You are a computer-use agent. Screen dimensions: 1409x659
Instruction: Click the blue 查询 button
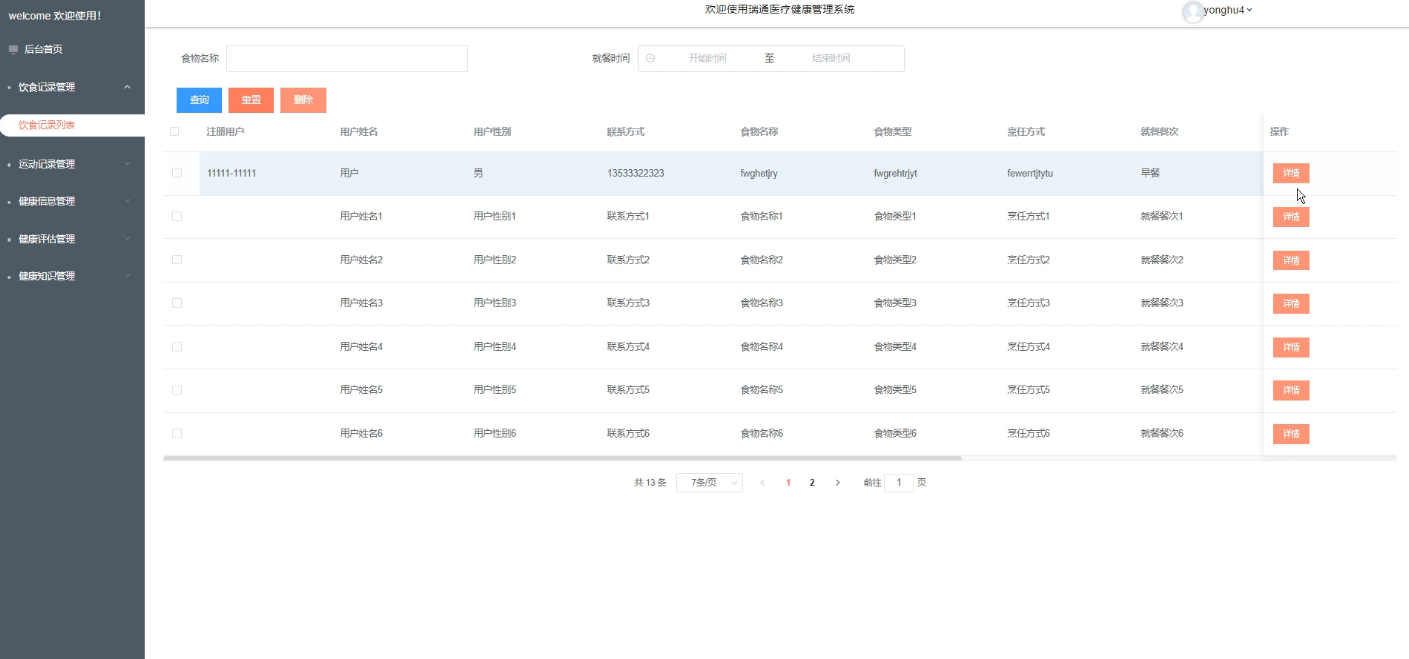(x=199, y=100)
